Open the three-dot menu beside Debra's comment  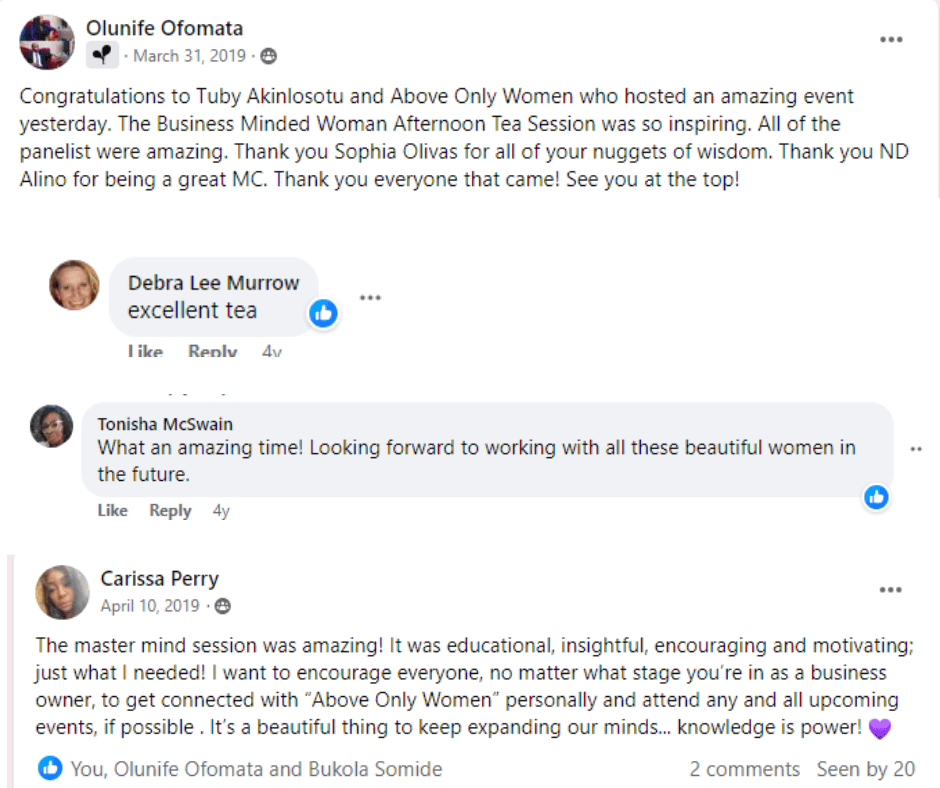[x=371, y=297]
